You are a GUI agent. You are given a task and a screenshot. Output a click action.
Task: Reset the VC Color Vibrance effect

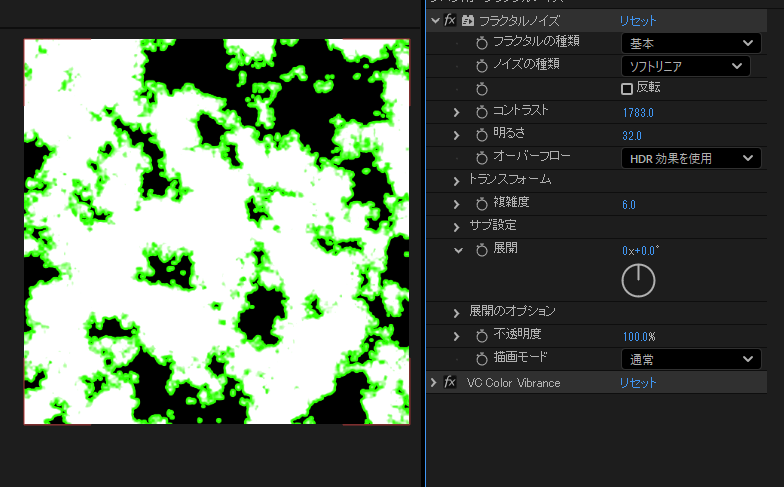pyautogui.click(x=638, y=382)
